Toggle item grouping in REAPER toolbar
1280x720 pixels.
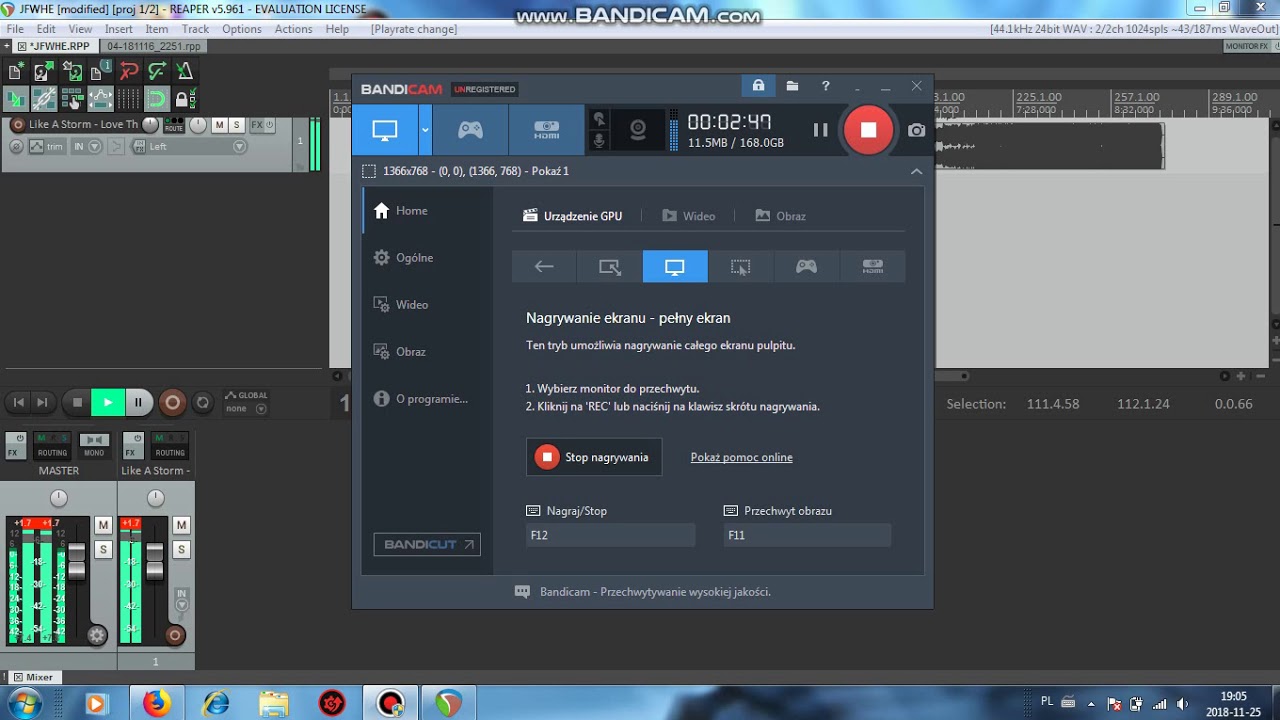pyautogui.click(x=43, y=98)
